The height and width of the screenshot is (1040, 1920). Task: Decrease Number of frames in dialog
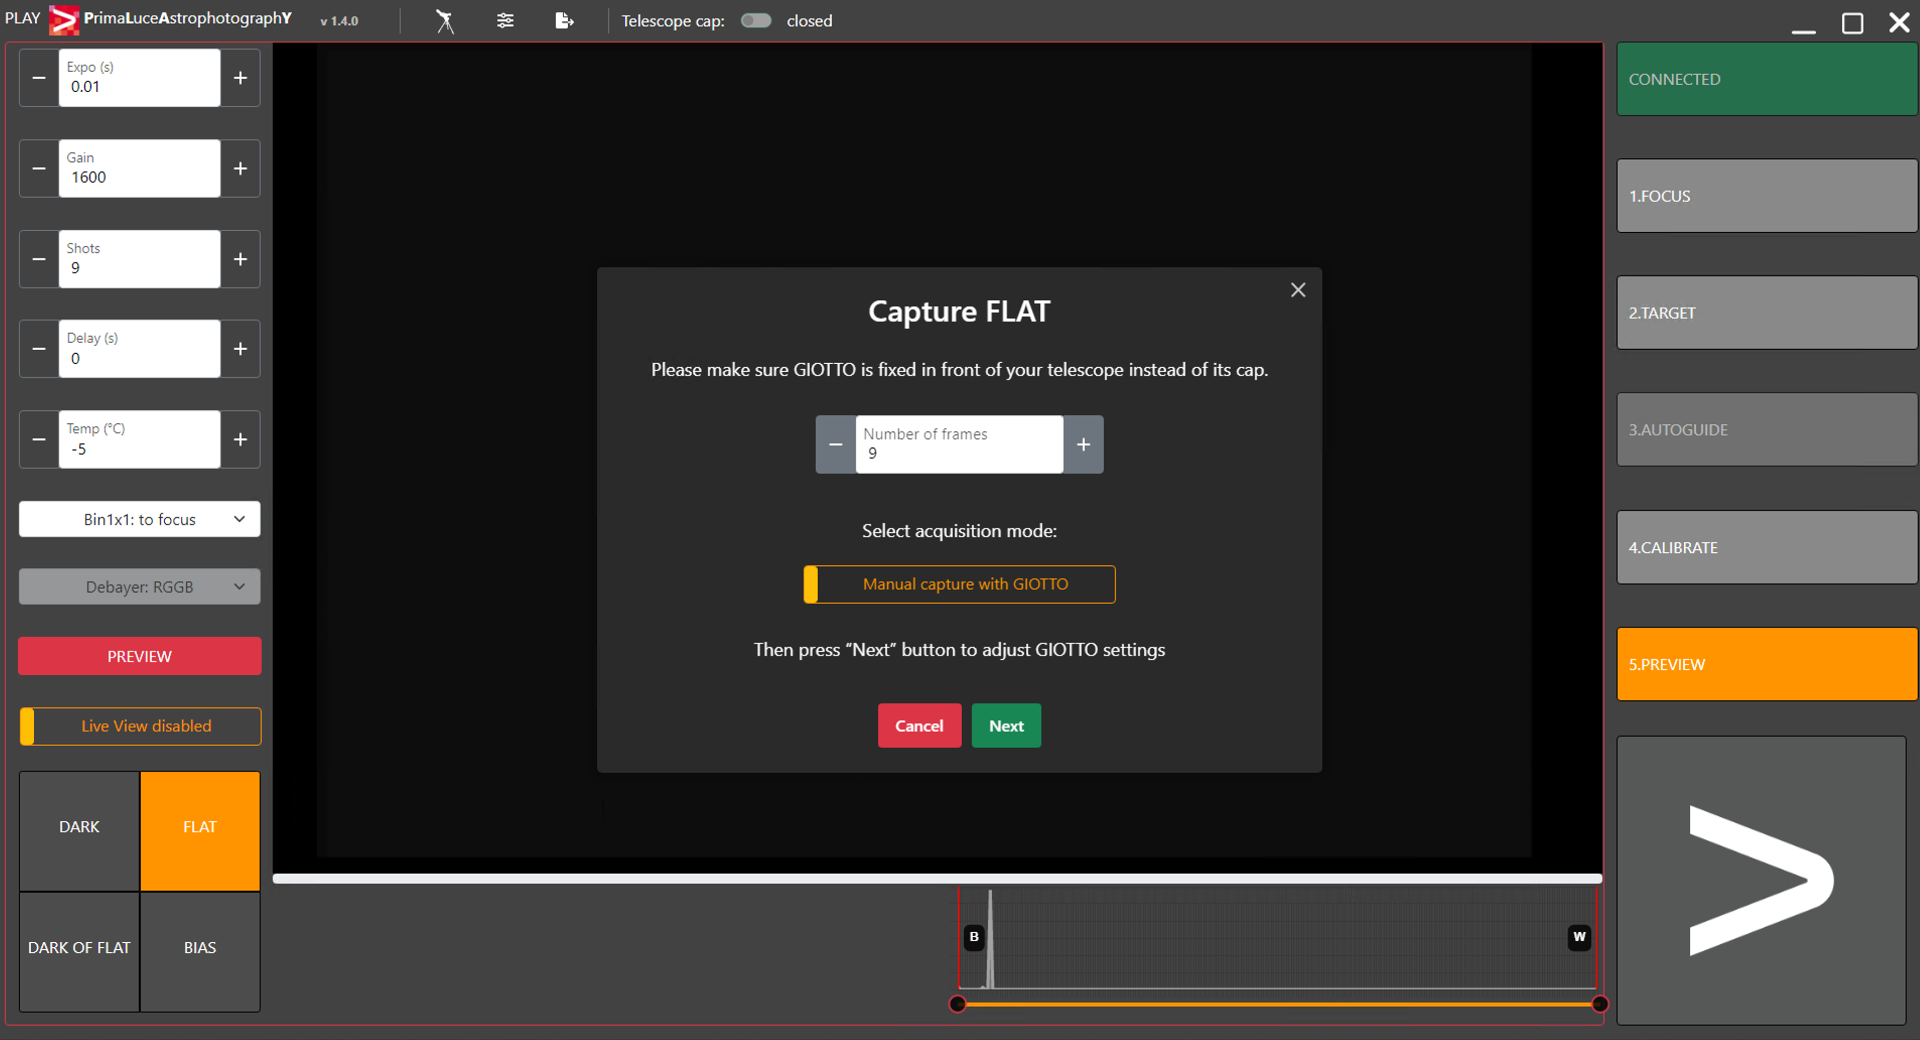pyautogui.click(x=836, y=445)
